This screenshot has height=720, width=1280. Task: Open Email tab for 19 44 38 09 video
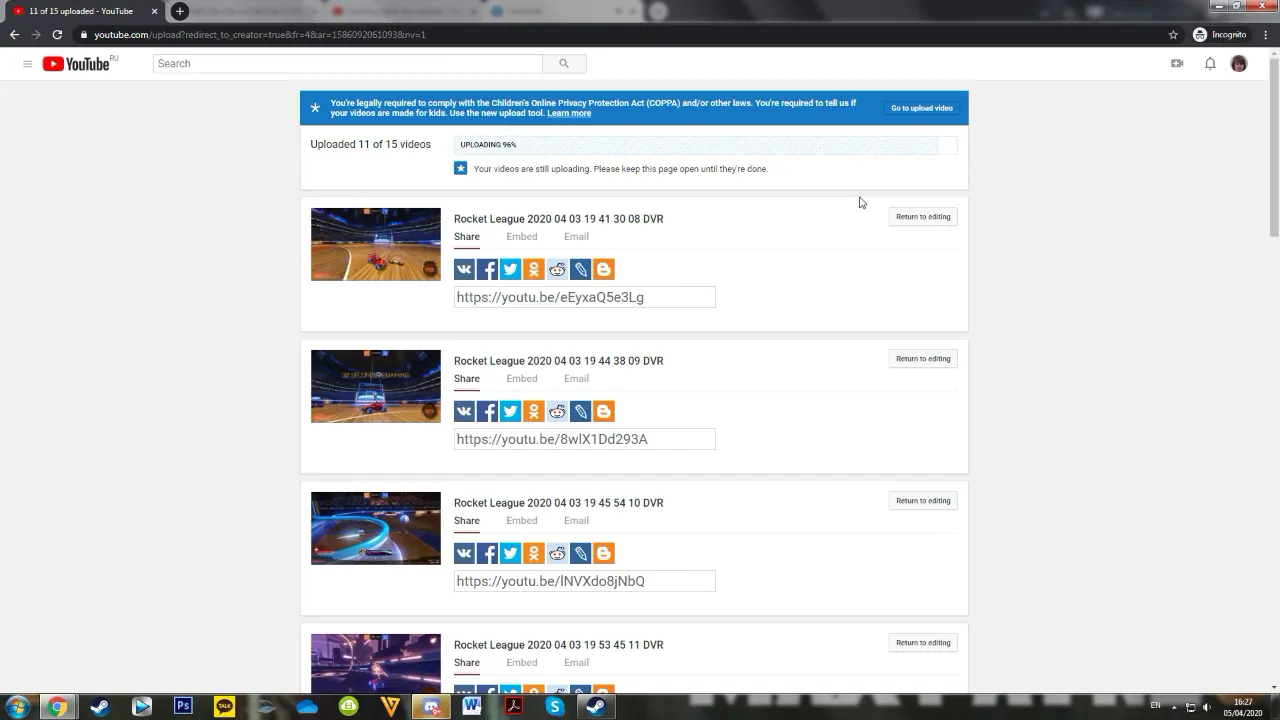pyautogui.click(x=576, y=379)
